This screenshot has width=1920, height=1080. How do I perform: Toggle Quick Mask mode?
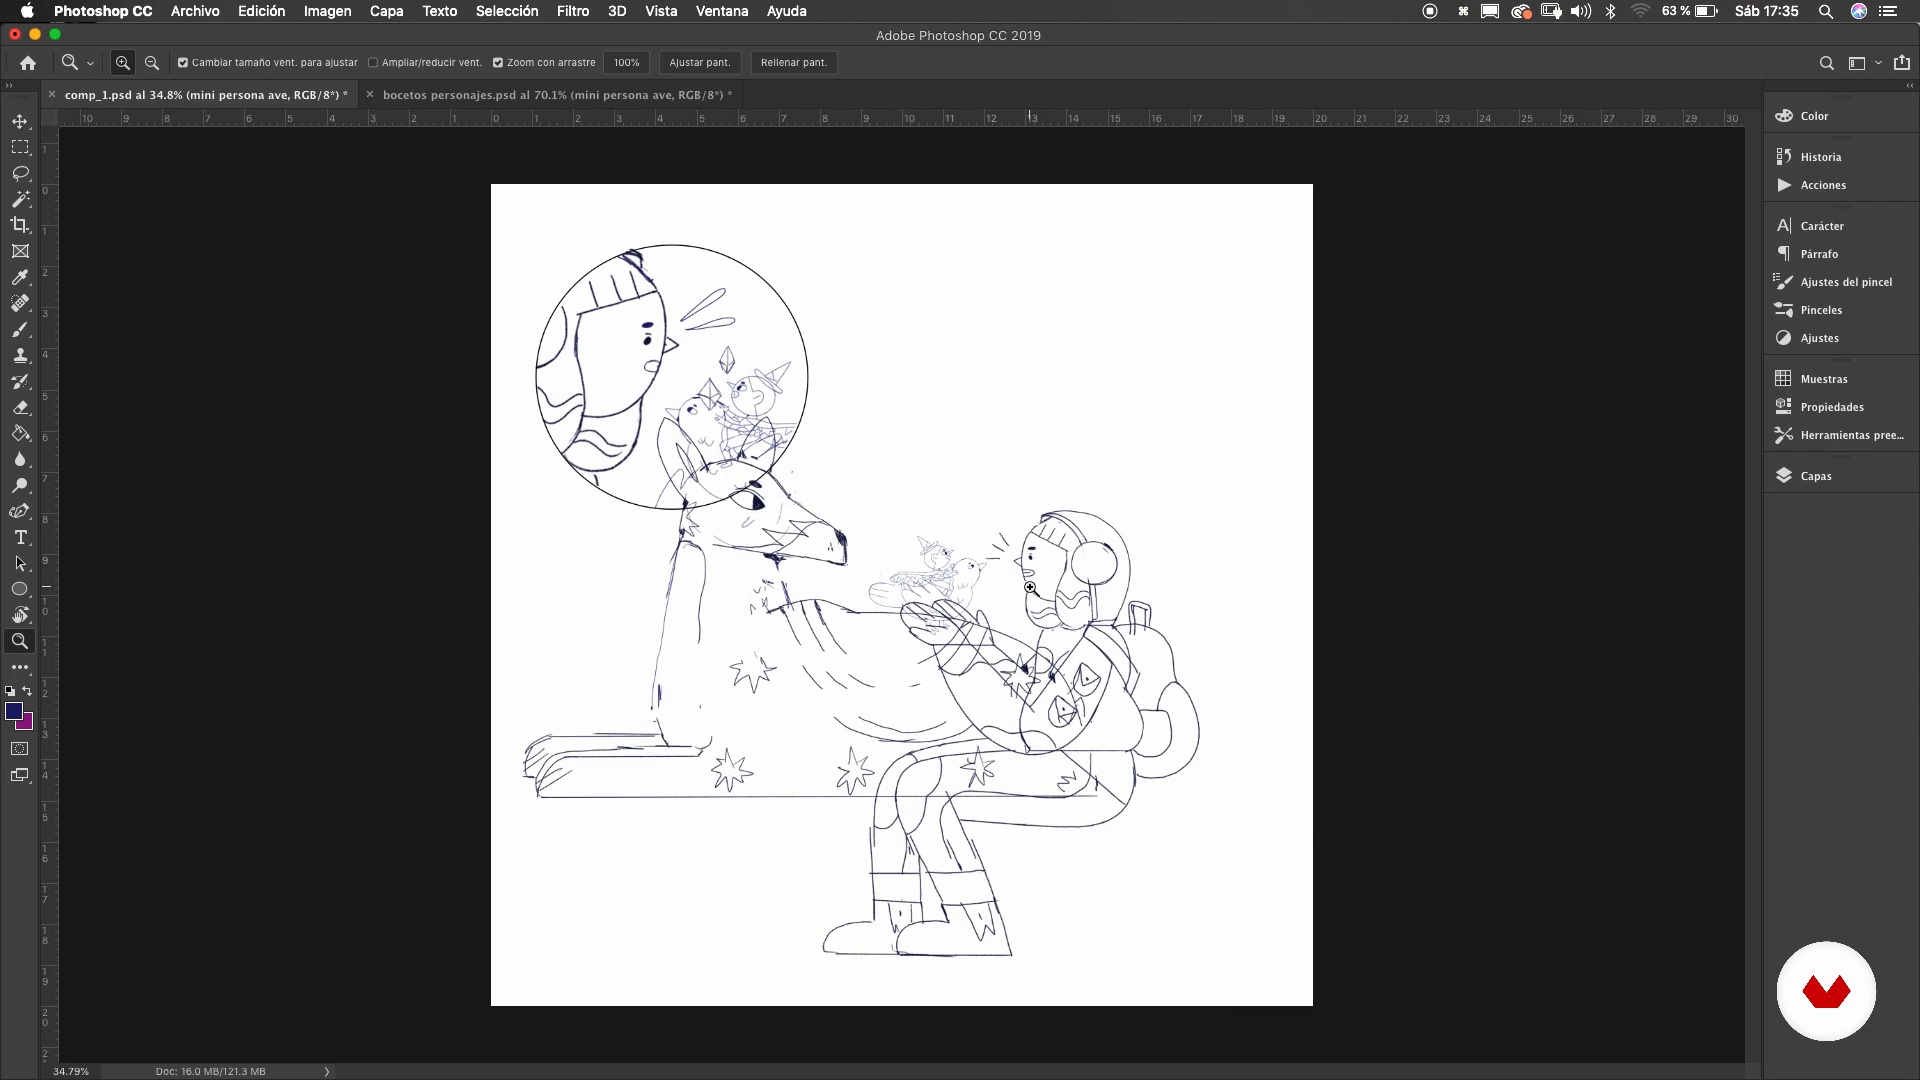[x=20, y=748]
